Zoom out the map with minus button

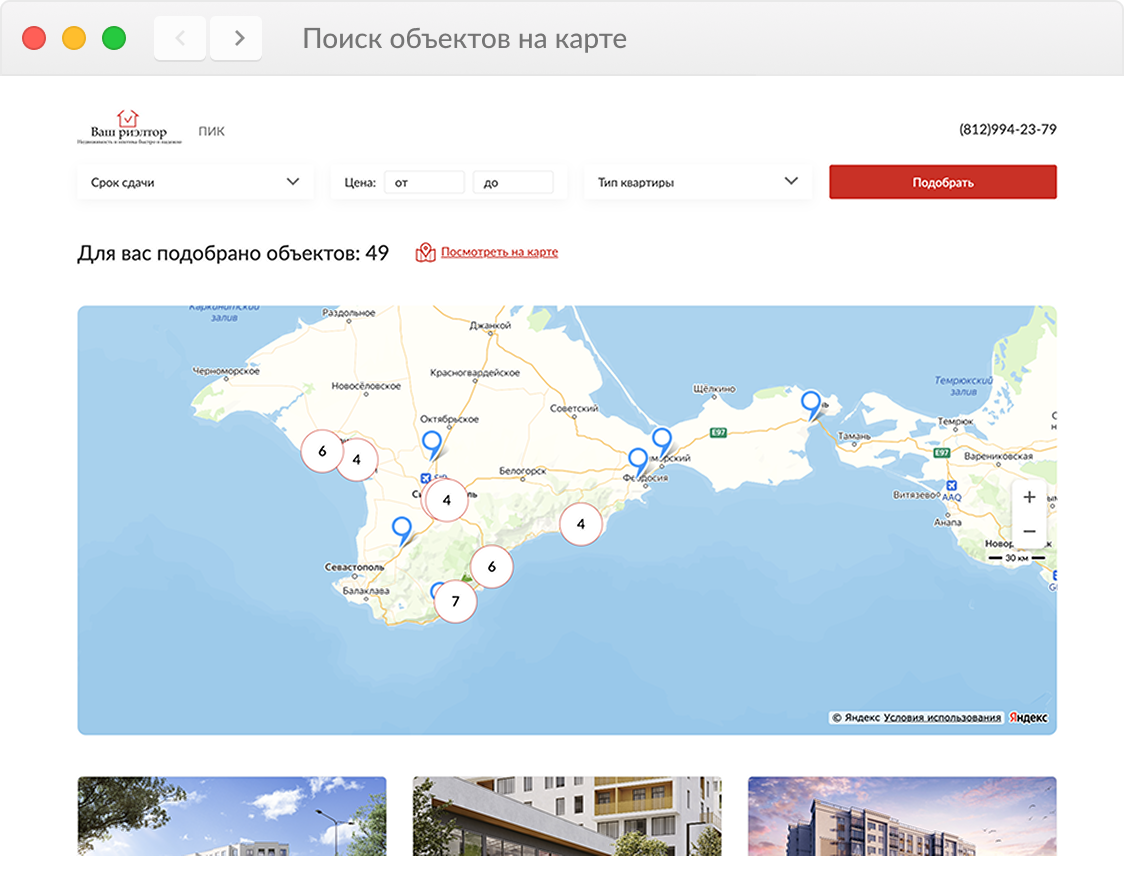click(x=1029, y=531)
